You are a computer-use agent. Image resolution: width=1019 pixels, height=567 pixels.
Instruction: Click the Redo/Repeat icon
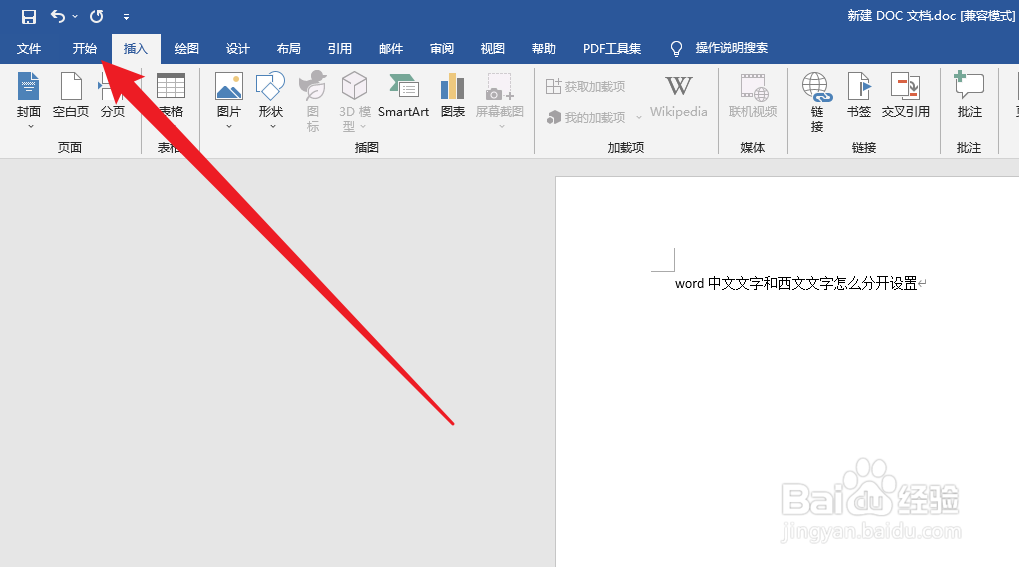tap(96, 16)
